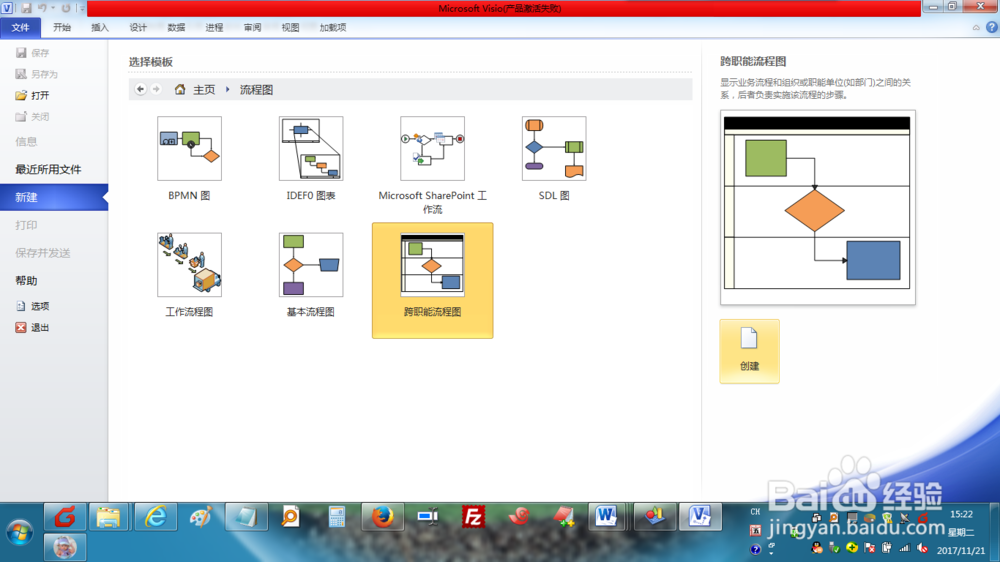Pick the 基本流程图 template
Viewport: 1000px width, 562px height.
(311, 276)
